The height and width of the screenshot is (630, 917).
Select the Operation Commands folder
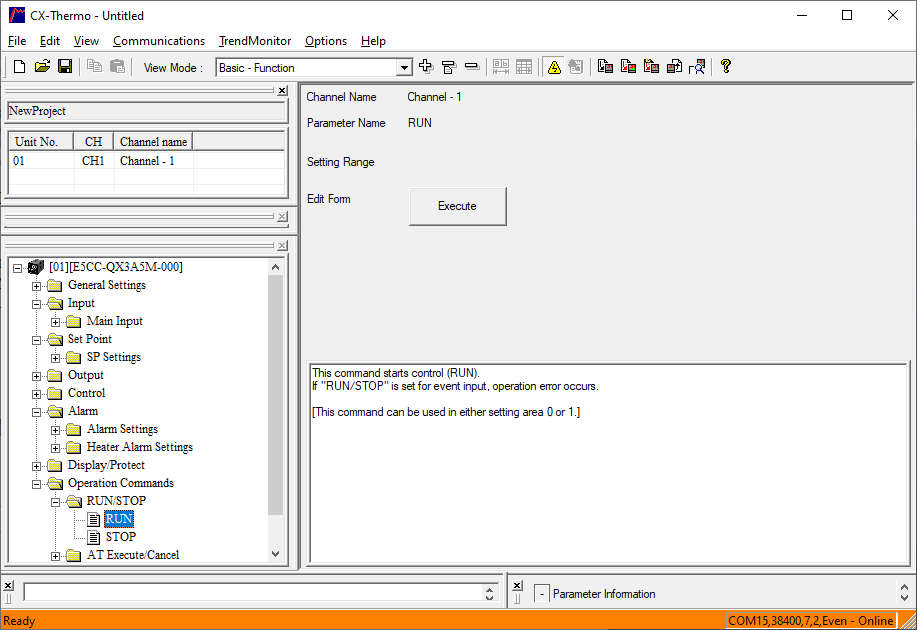pyautogui.click(x=120, y=483)
